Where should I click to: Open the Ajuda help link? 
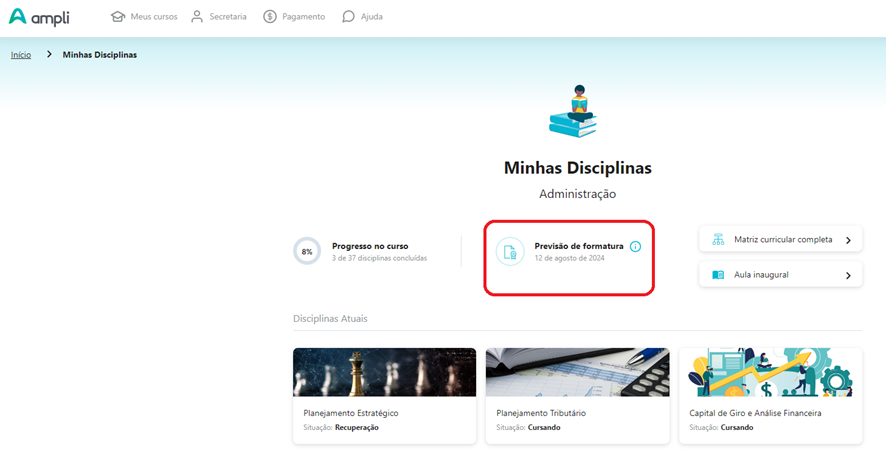point(362,16)
